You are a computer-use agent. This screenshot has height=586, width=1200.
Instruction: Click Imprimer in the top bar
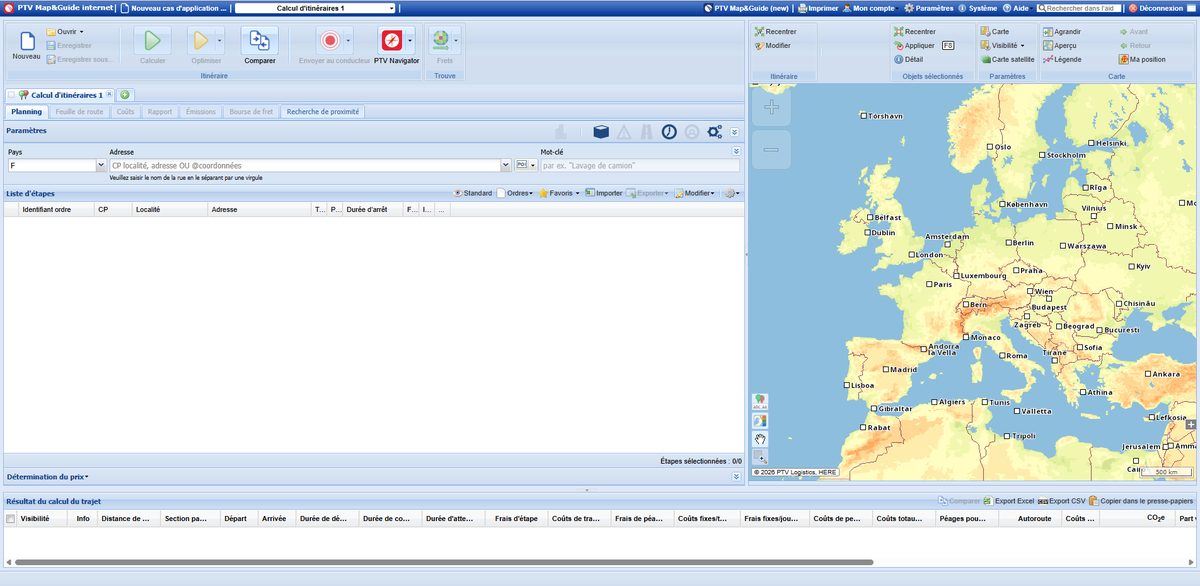coord(818,8)
